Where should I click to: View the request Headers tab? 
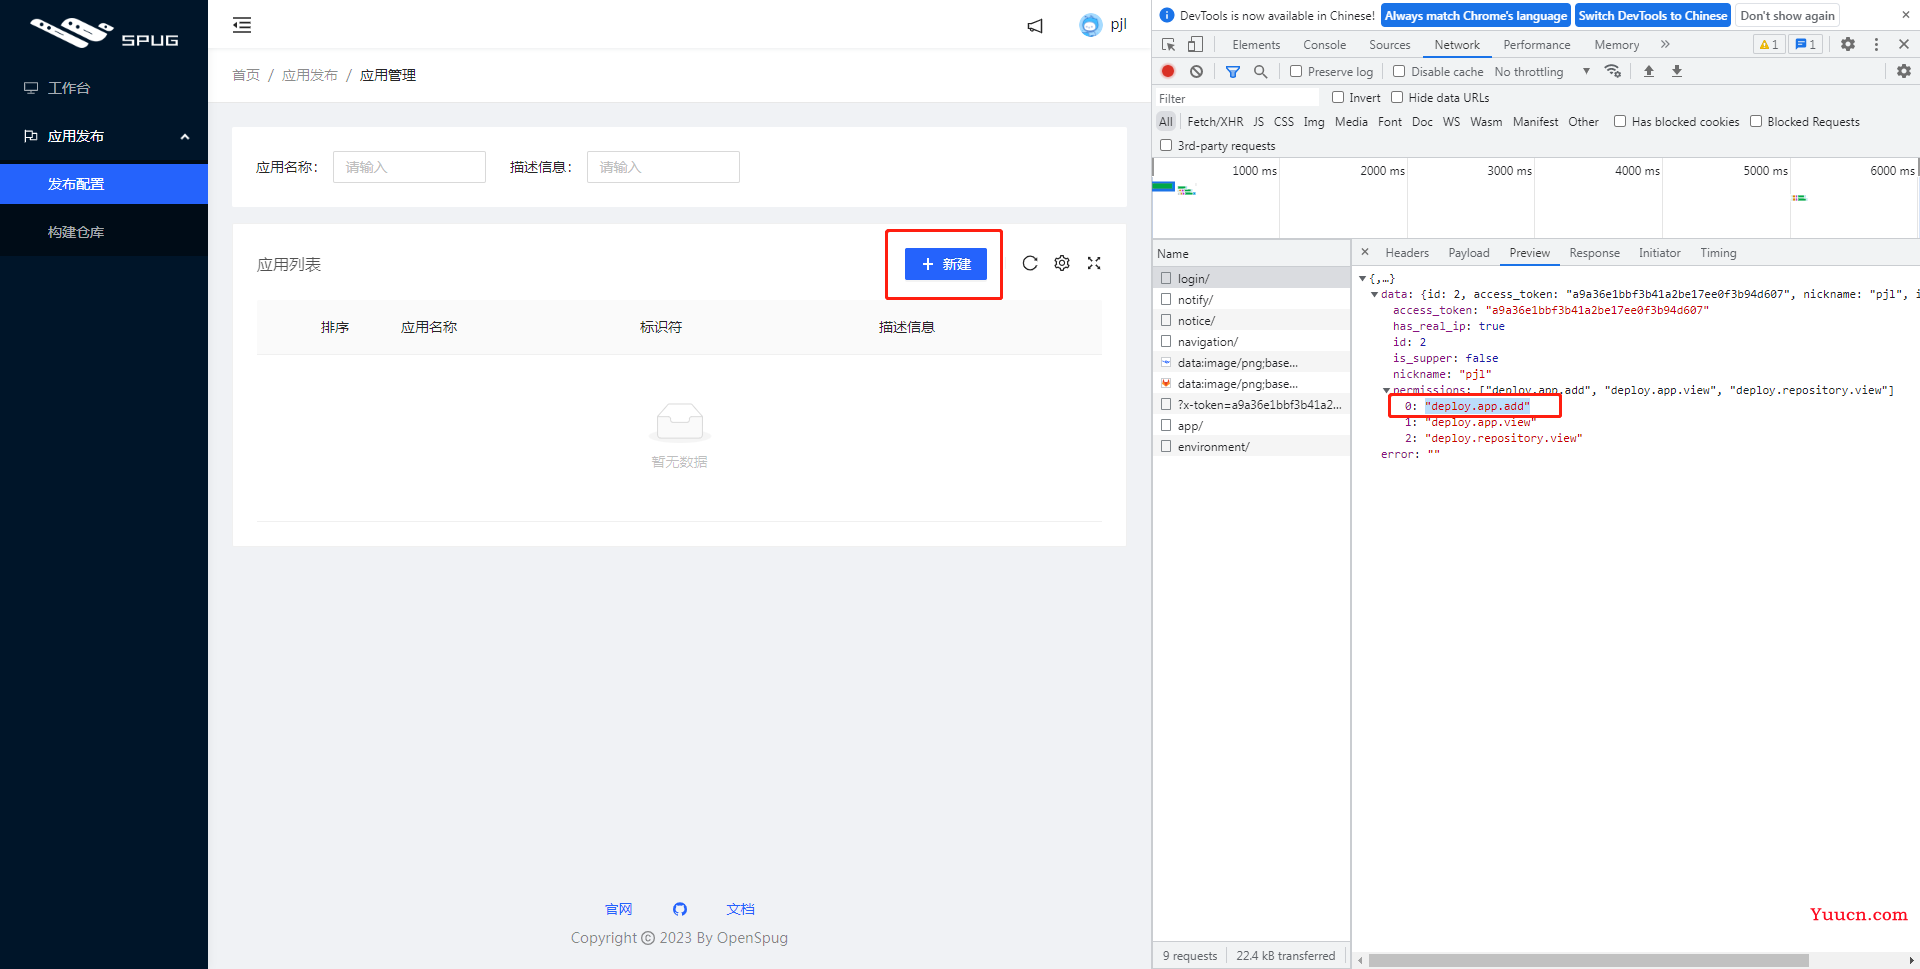tap(1407, 252)
